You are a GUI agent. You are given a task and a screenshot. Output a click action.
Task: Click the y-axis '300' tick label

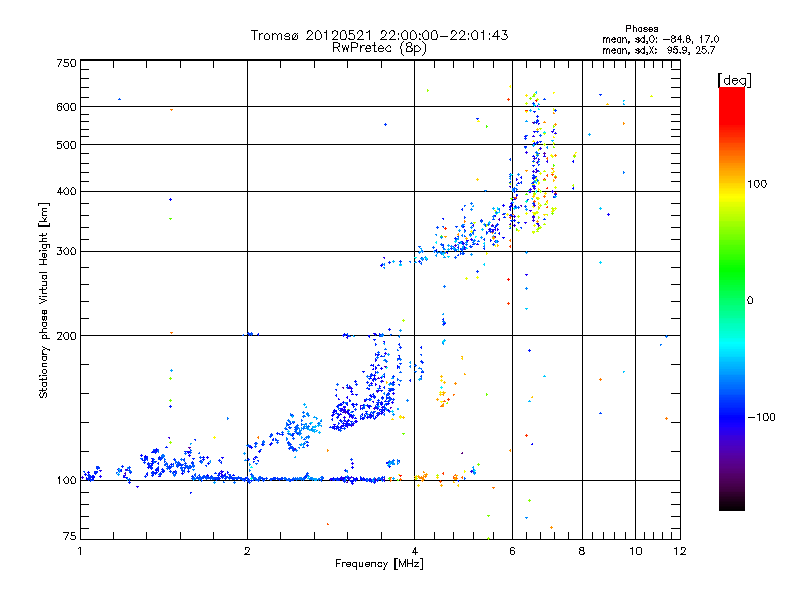tap(66, 252)
